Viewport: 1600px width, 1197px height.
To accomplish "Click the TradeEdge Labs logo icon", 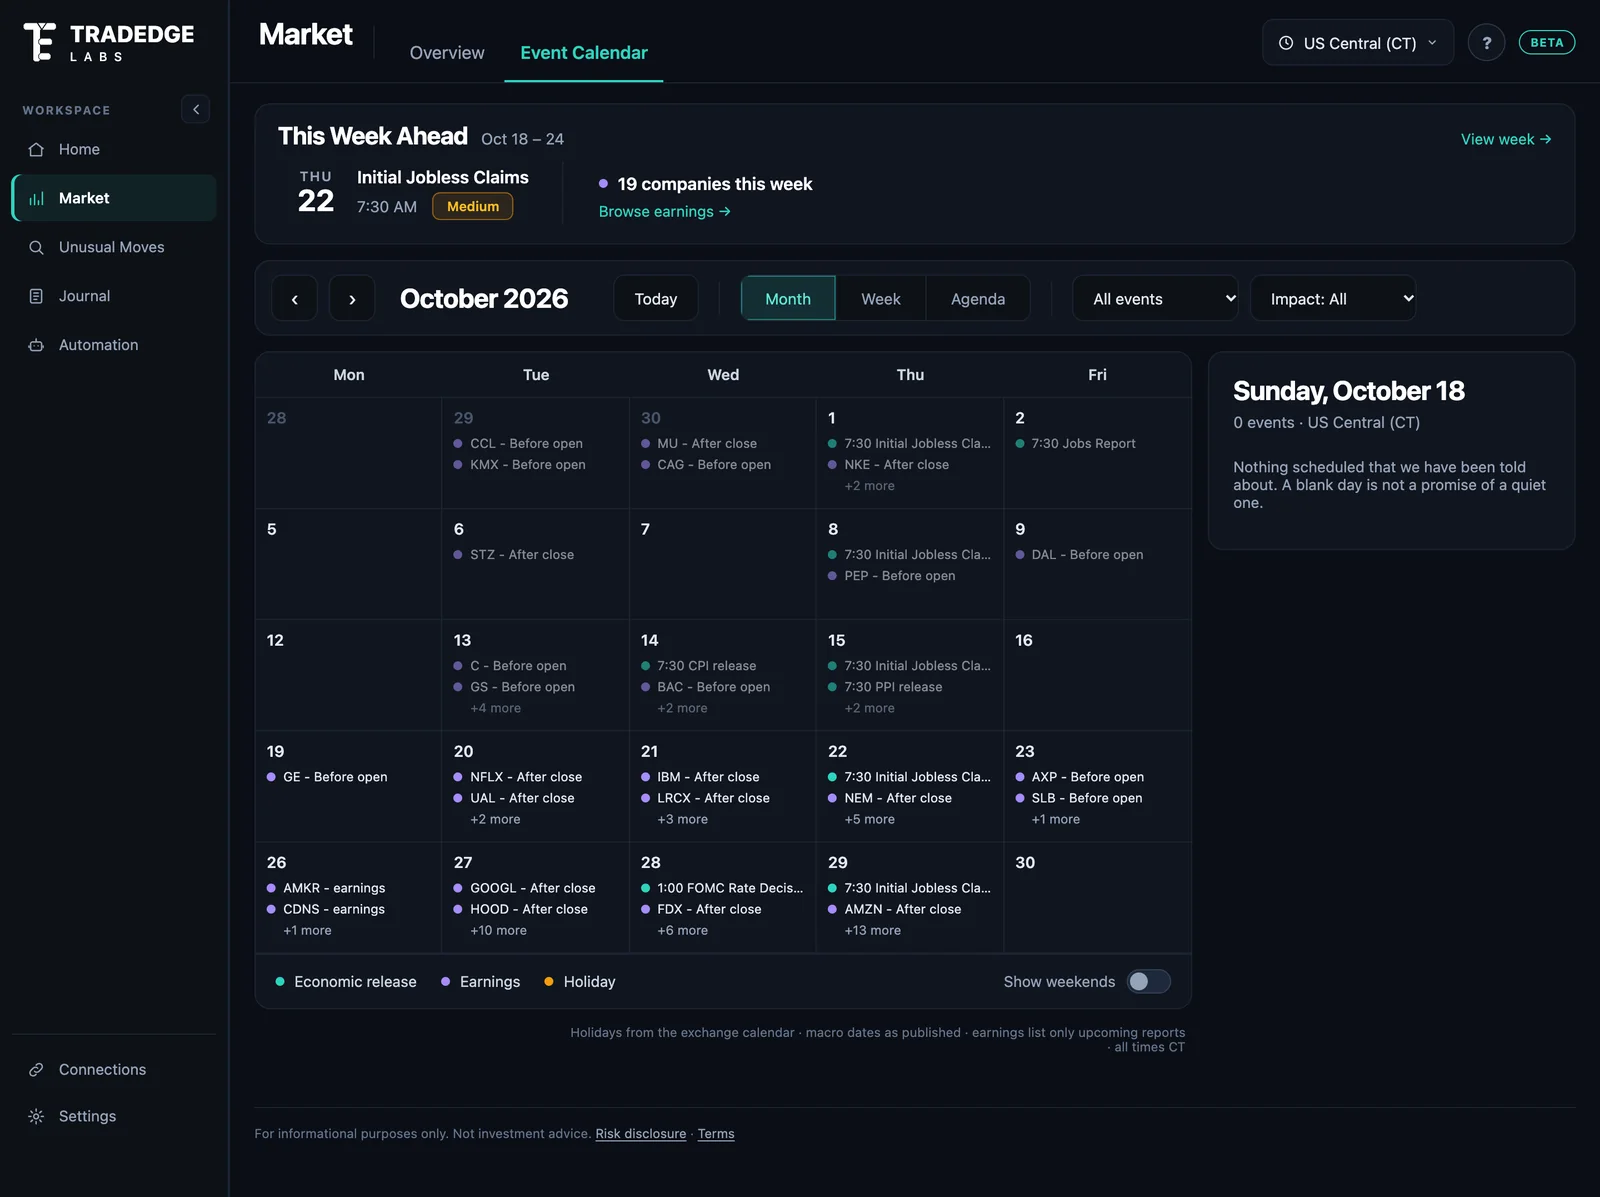I will [x=39, y=42].
